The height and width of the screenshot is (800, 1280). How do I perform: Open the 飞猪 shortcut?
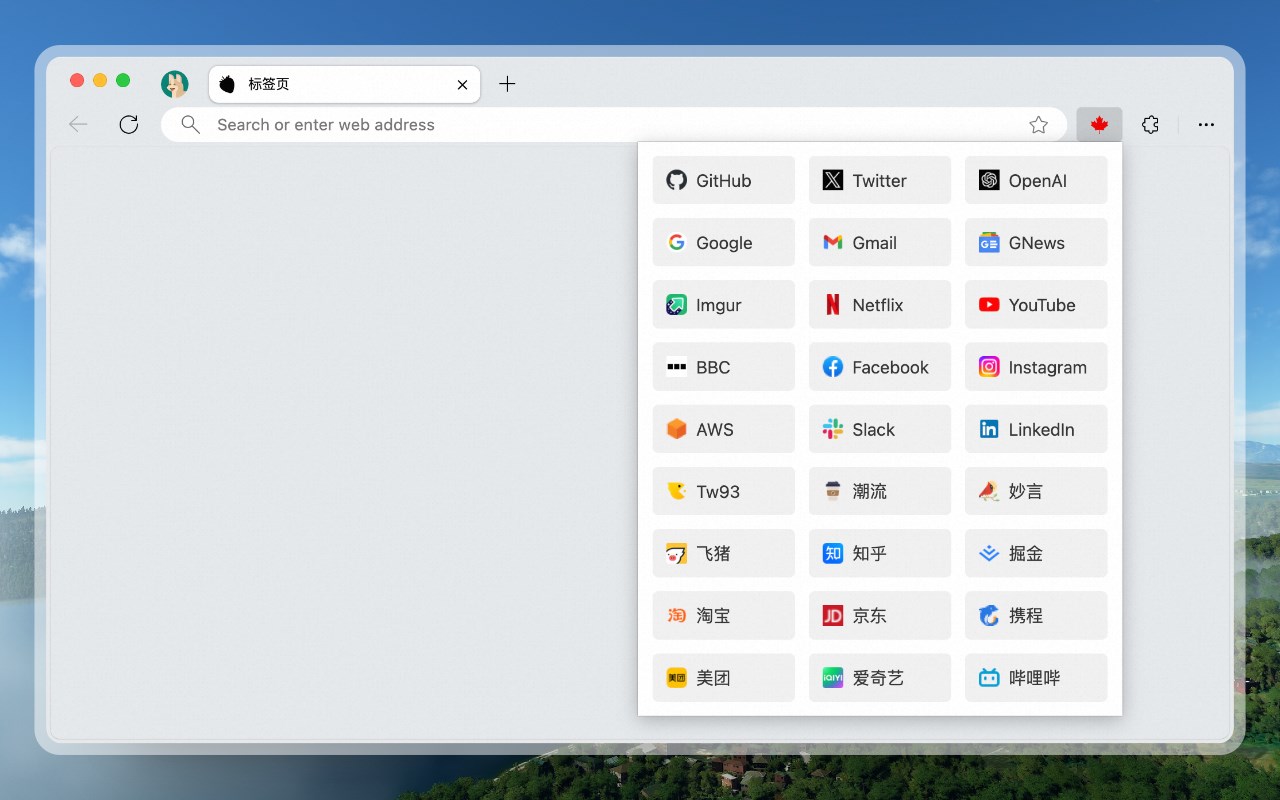point(724,553)
